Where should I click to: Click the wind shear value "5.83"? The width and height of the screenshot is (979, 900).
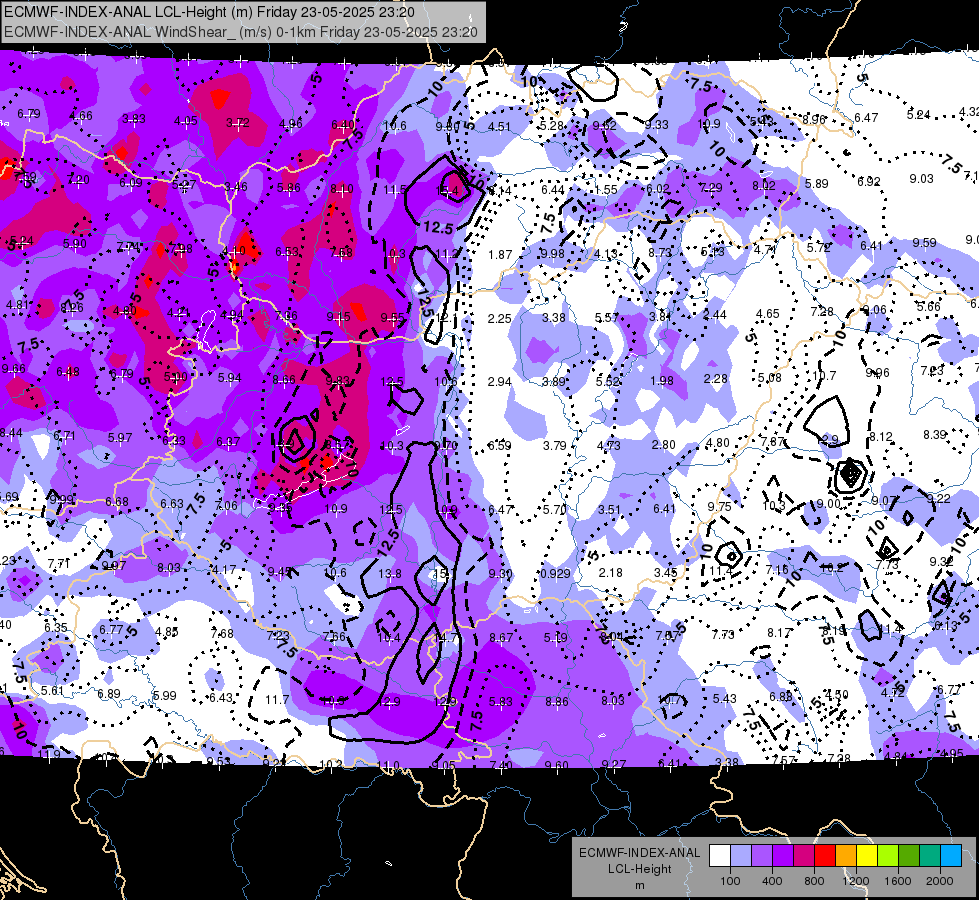[x=501, y=702]
